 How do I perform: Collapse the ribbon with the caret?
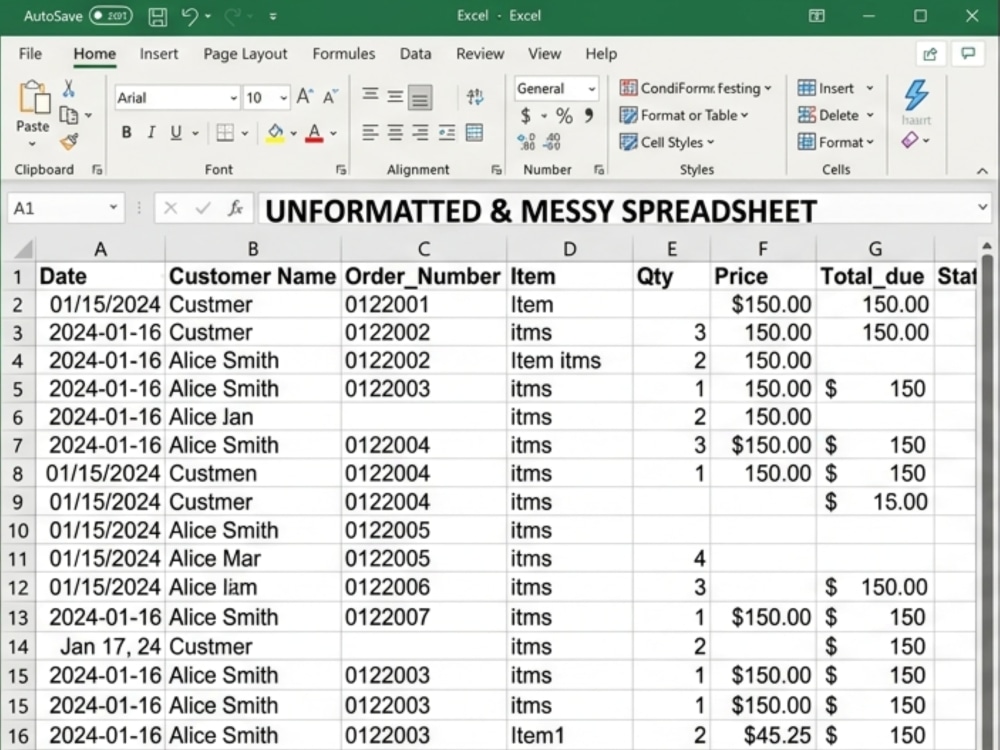982,170
